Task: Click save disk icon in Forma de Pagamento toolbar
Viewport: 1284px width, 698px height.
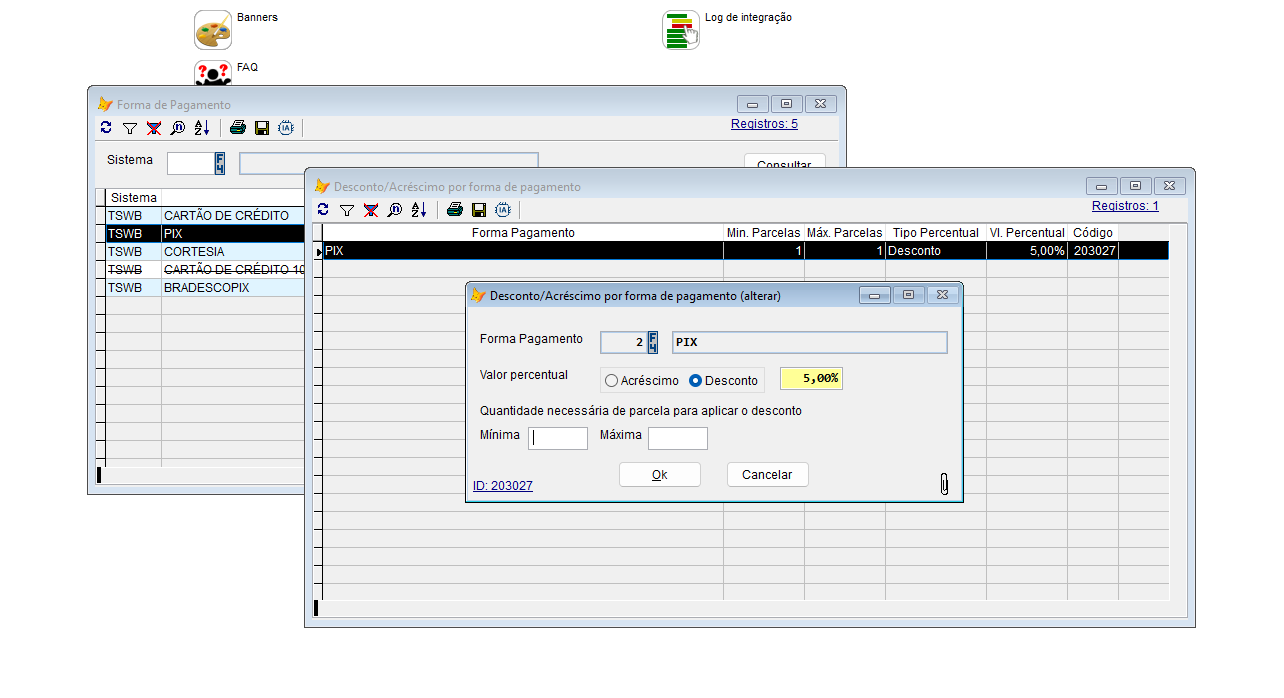Action: (262, 128)
